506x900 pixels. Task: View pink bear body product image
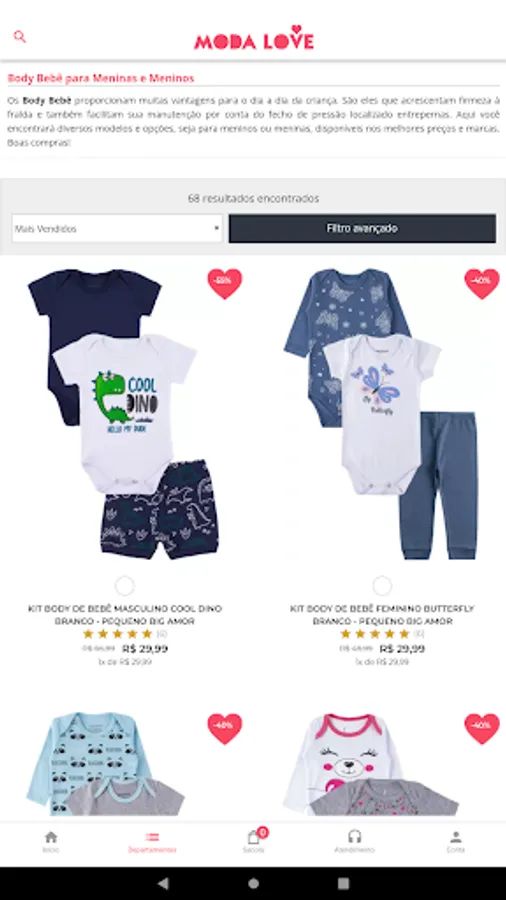coord(373,763)
